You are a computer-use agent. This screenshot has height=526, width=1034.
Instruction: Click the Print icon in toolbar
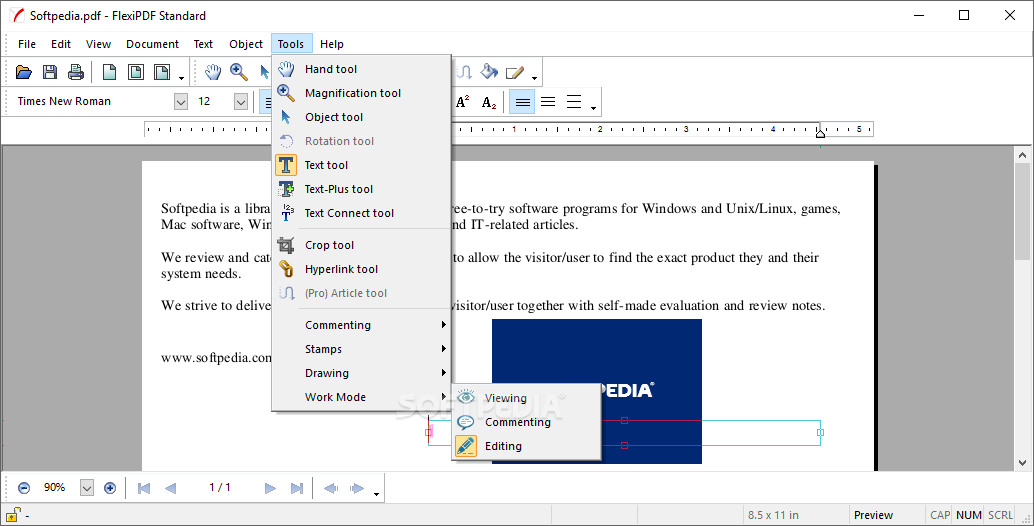point(76,72)
